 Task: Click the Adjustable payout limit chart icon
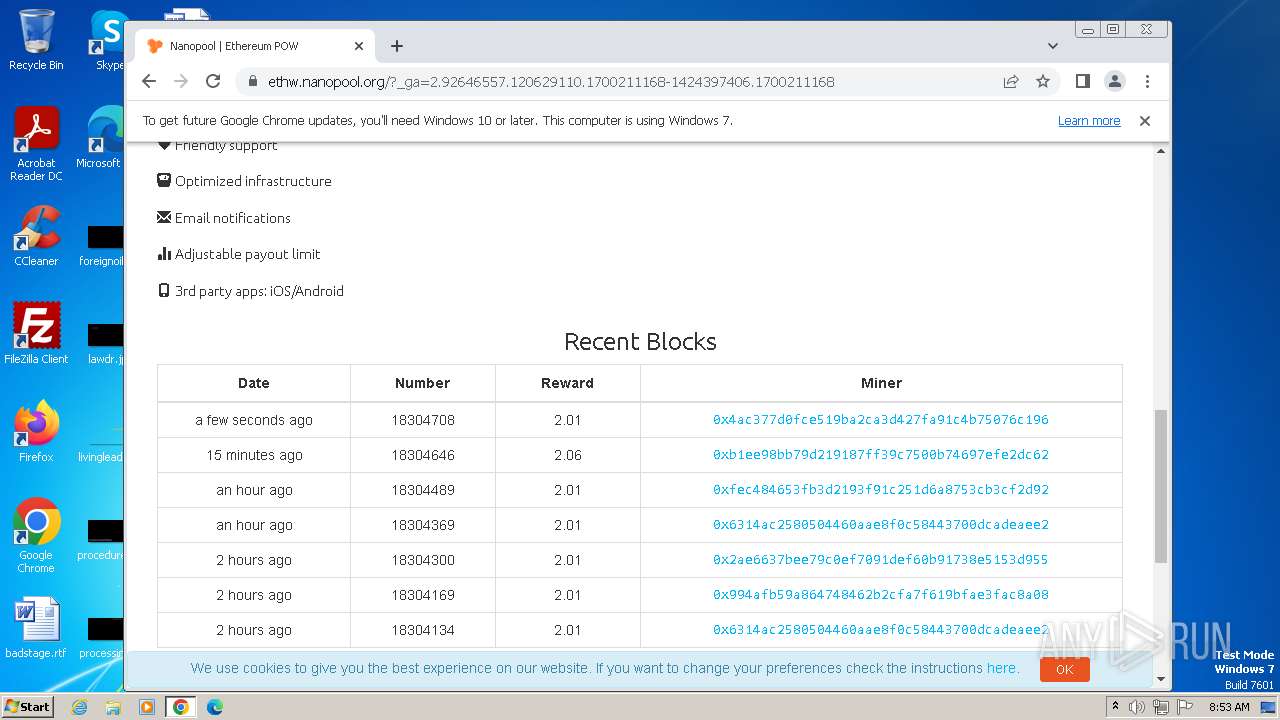coord(164,254)
